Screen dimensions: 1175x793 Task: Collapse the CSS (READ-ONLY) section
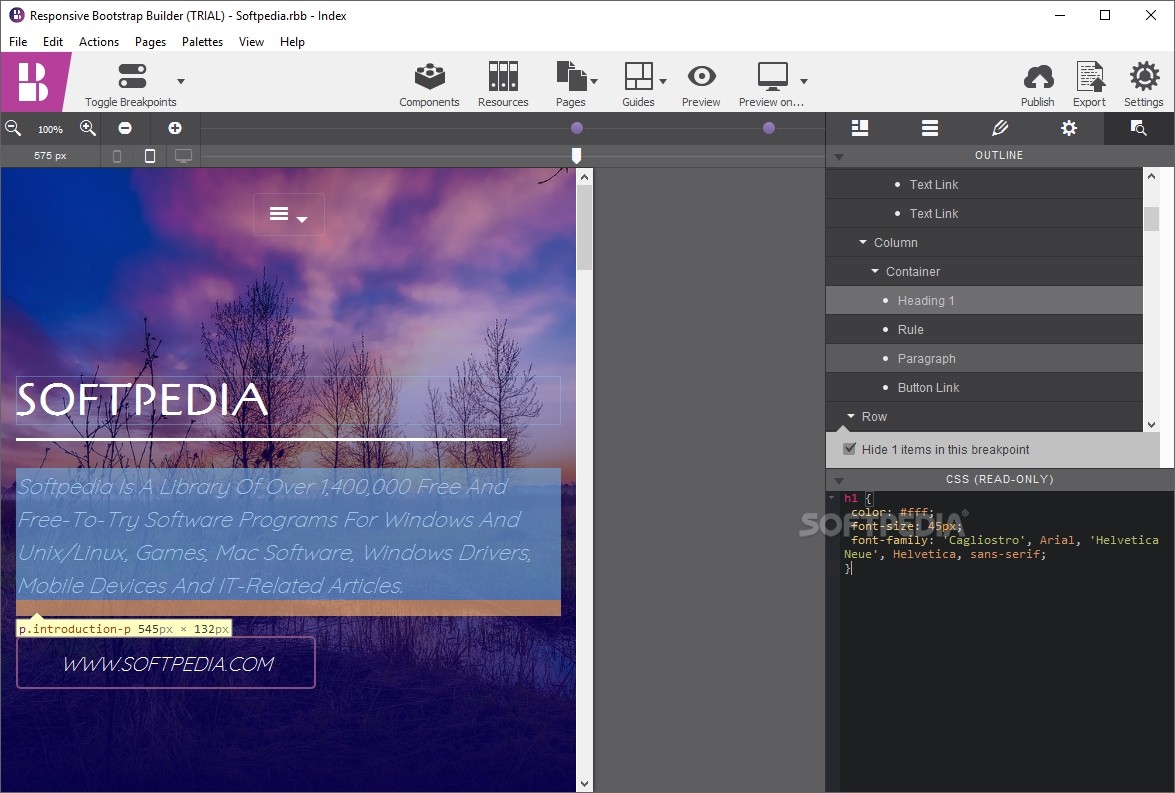[839, 480]
